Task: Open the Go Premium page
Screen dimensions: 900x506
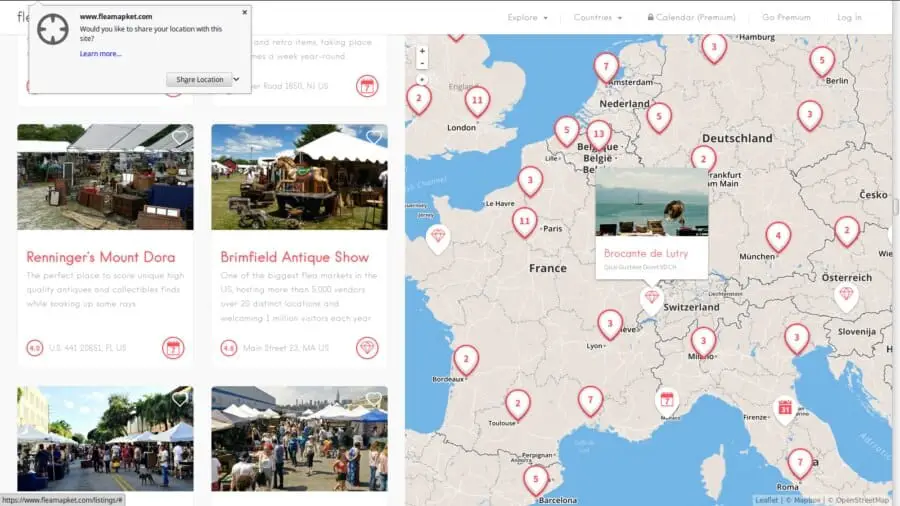Action: pyautogui.click(x=786, y=18)
